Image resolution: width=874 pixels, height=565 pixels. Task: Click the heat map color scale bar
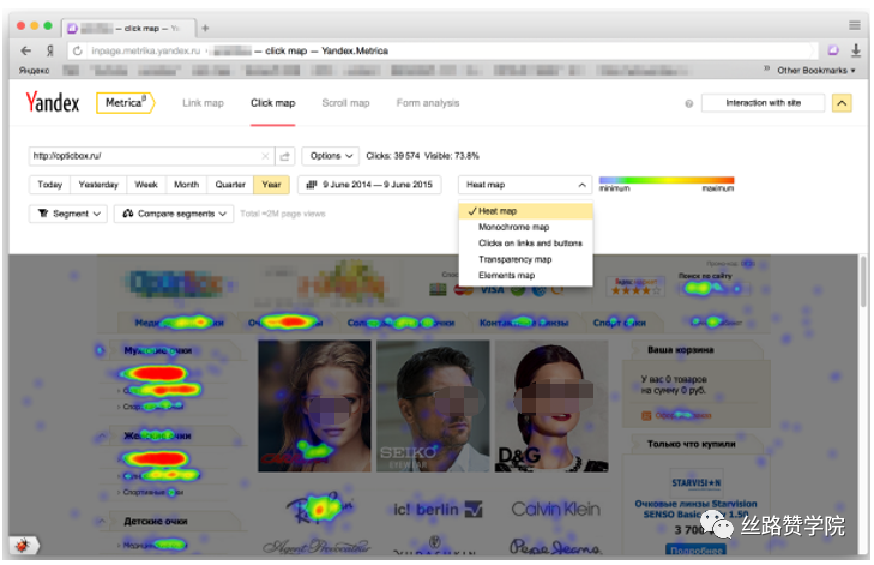coord(666,181)
